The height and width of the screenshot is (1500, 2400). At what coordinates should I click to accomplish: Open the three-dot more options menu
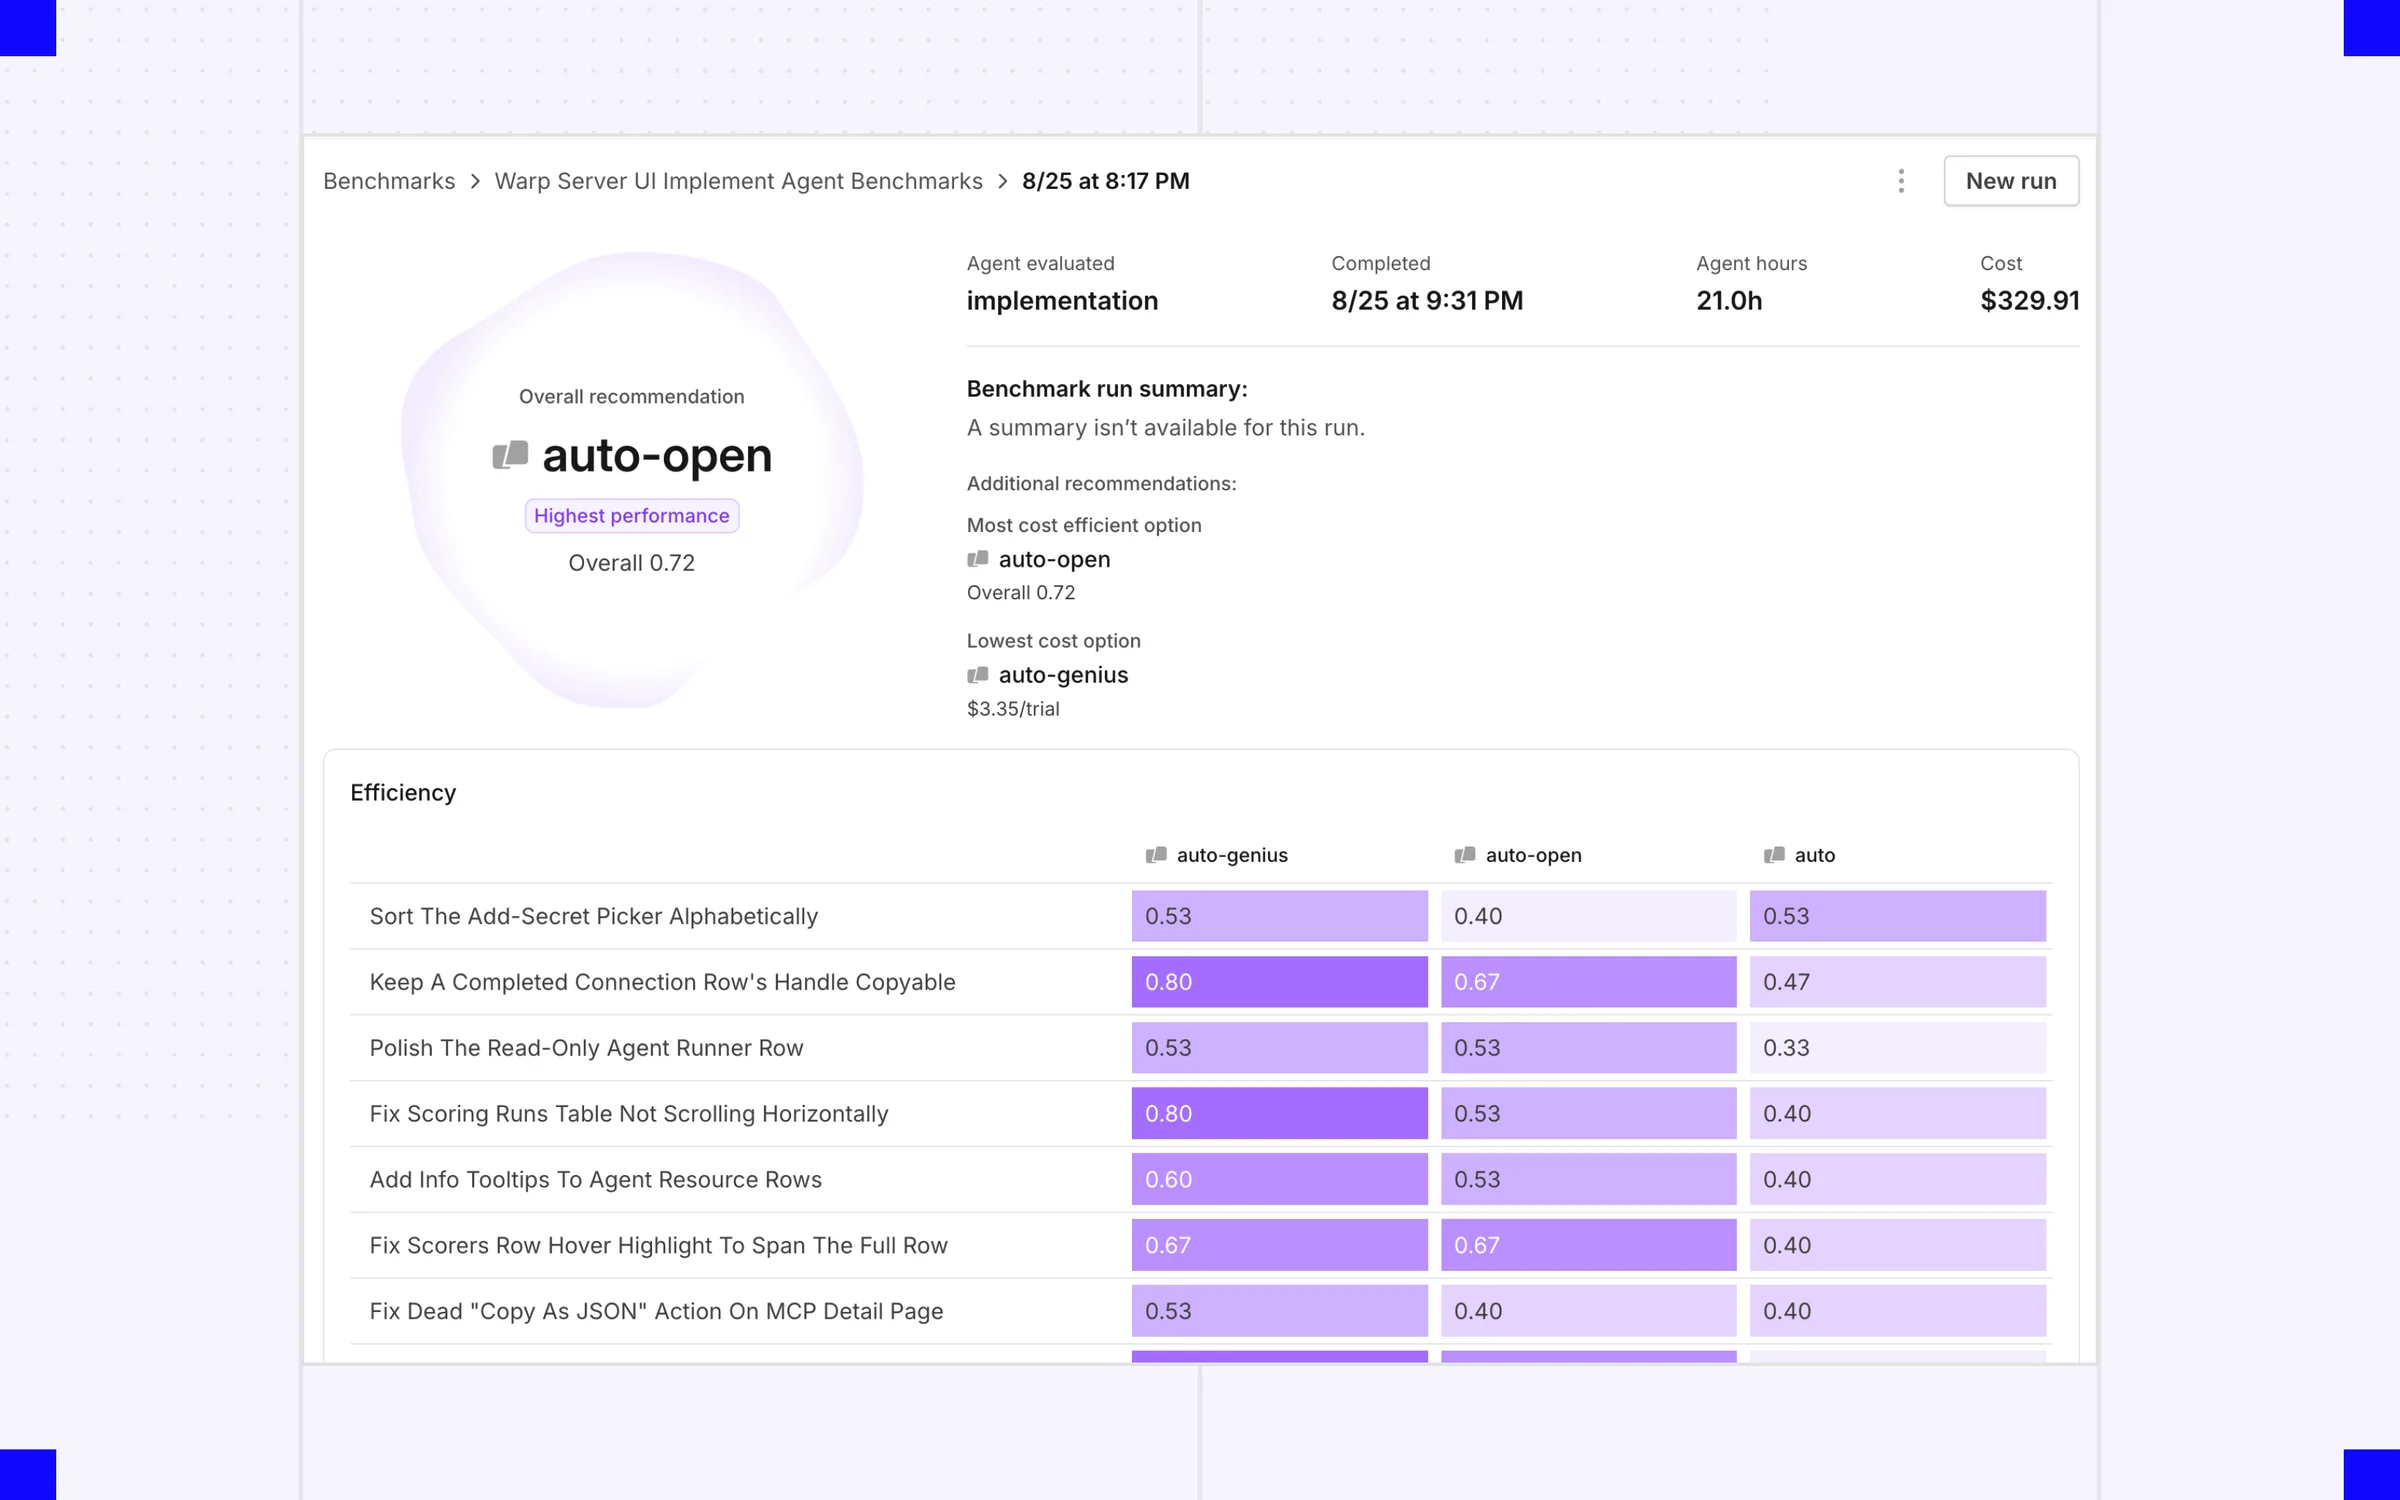click(x=1901, y=181)
